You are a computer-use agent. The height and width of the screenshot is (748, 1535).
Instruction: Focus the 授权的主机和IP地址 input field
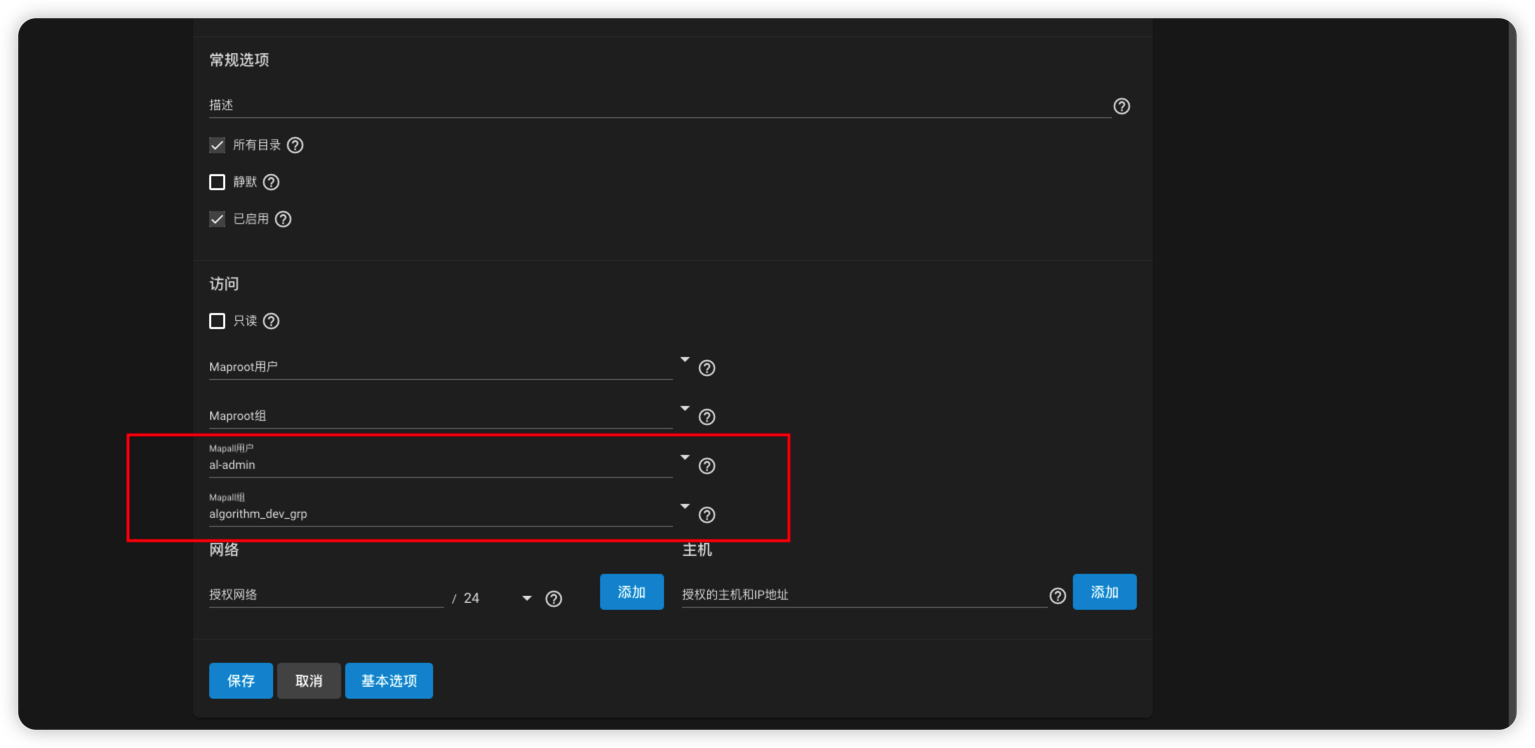[x=864, y=595]
